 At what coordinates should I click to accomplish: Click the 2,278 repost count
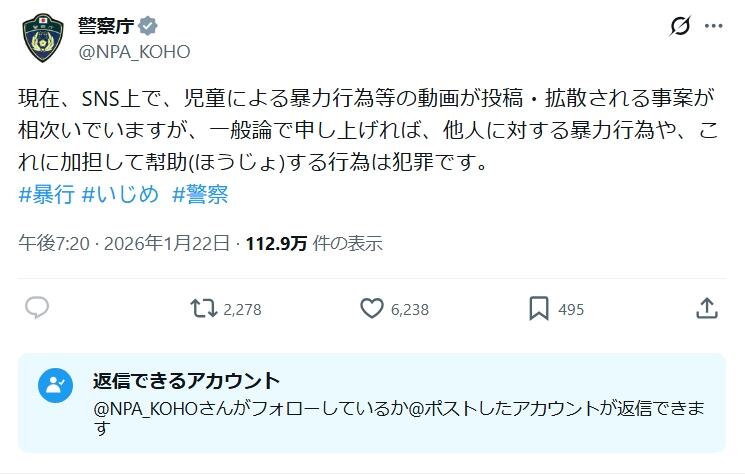coord(242,310)
